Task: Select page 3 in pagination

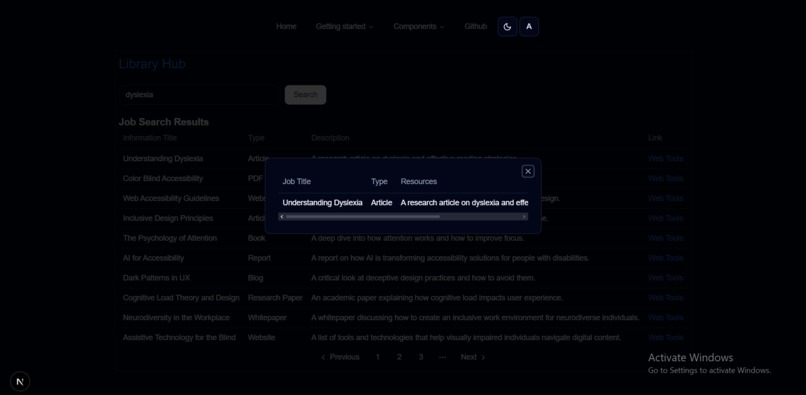Action: [421, 357]
